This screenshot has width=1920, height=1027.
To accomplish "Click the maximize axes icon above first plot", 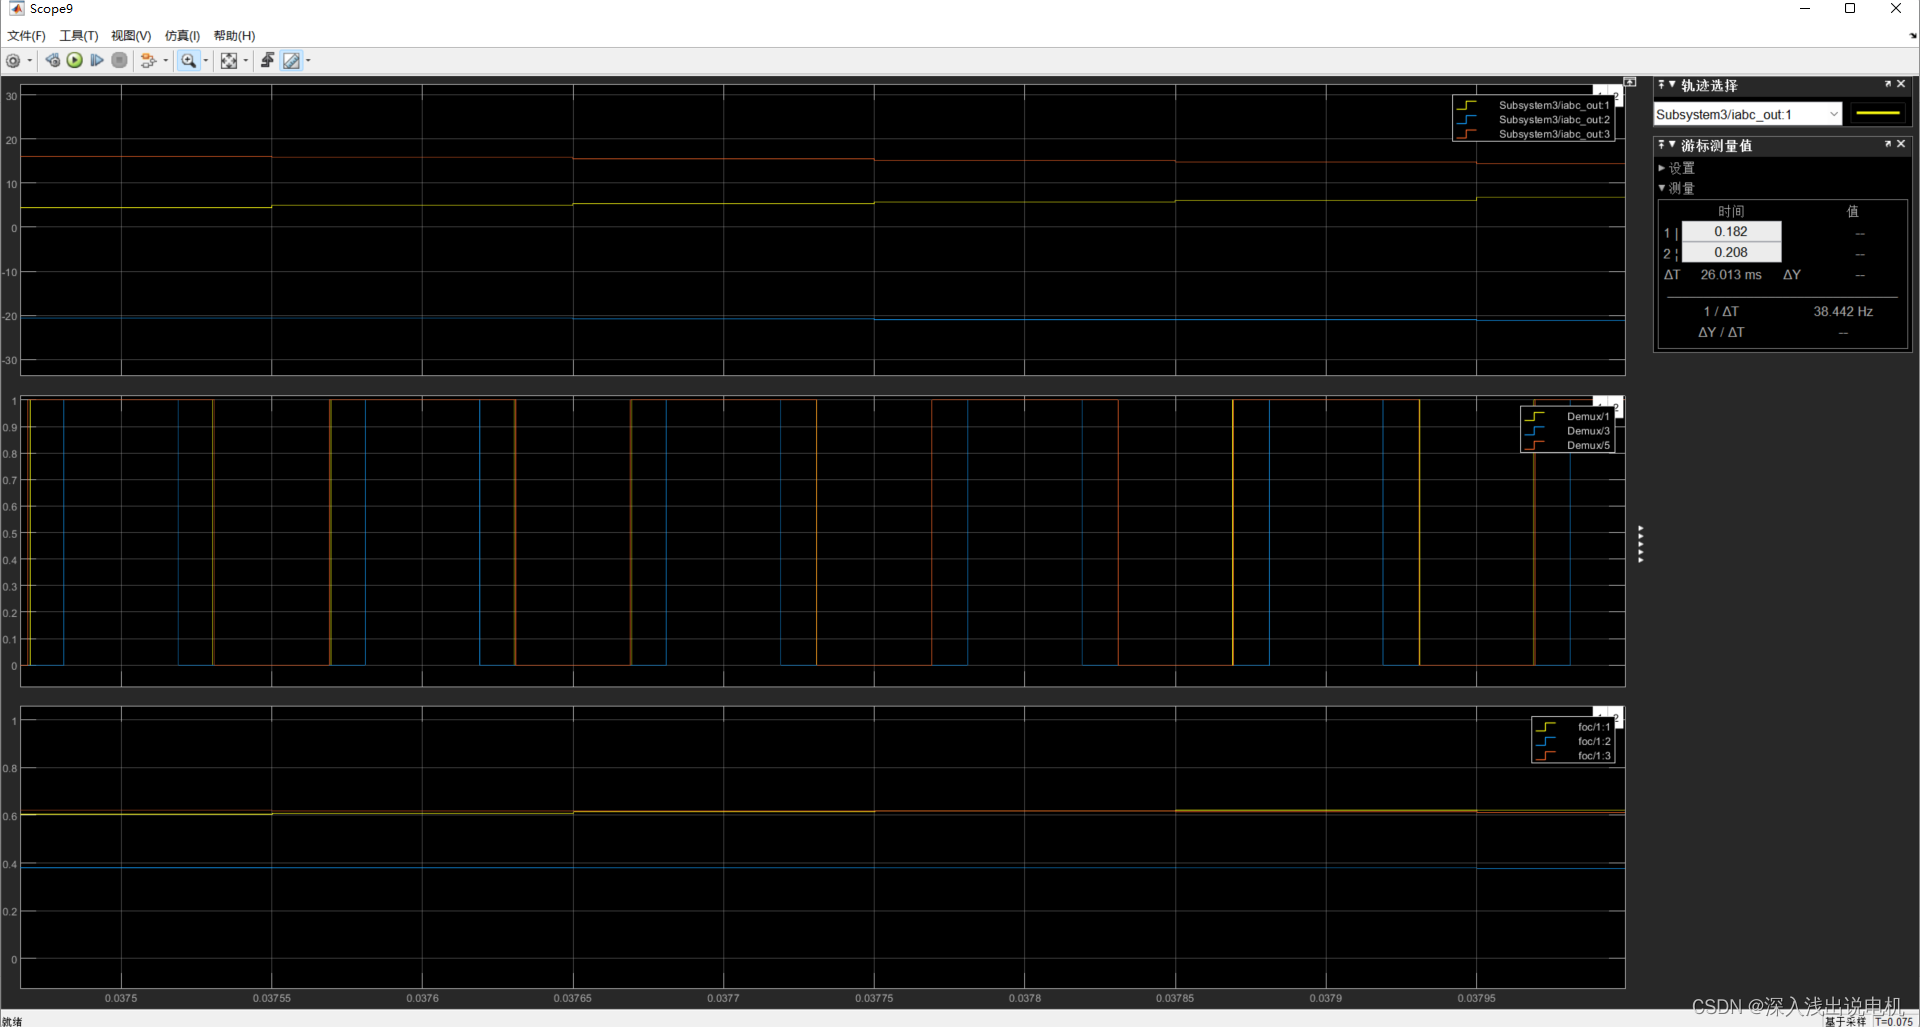I will pos(1630,82).
